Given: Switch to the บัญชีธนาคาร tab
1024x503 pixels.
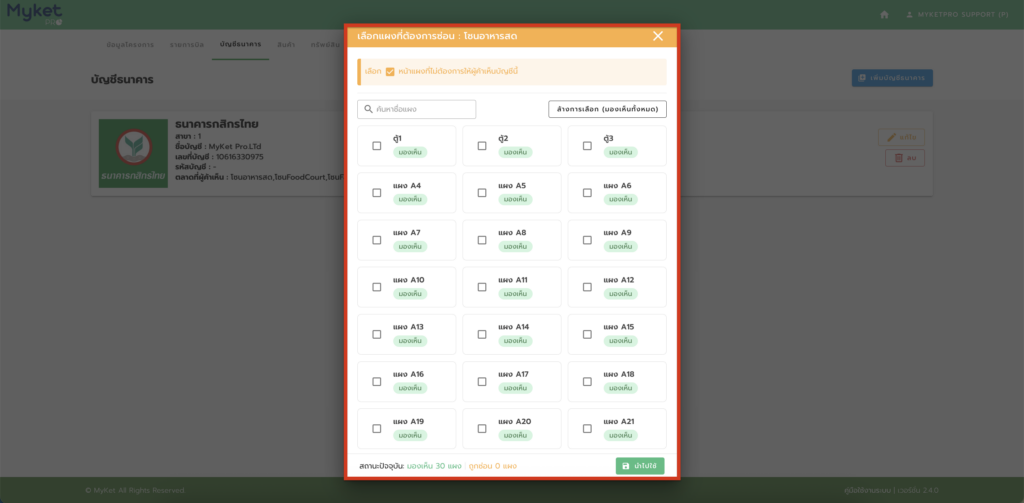Looking at the screenshot, I should pos(240,46).
